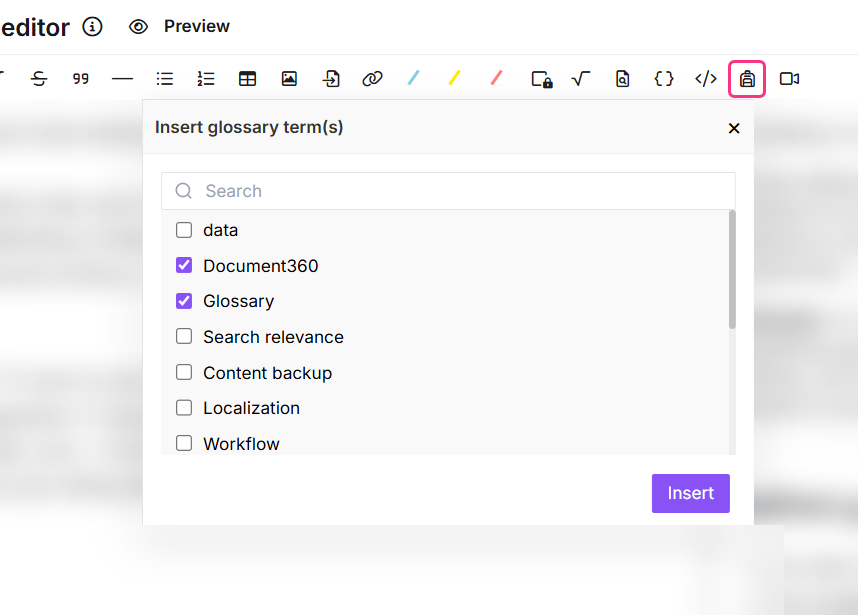This screenshot has width=858, height=615.
Task: Click the 'Workflow' label text
Action: [x=241, y=444]
